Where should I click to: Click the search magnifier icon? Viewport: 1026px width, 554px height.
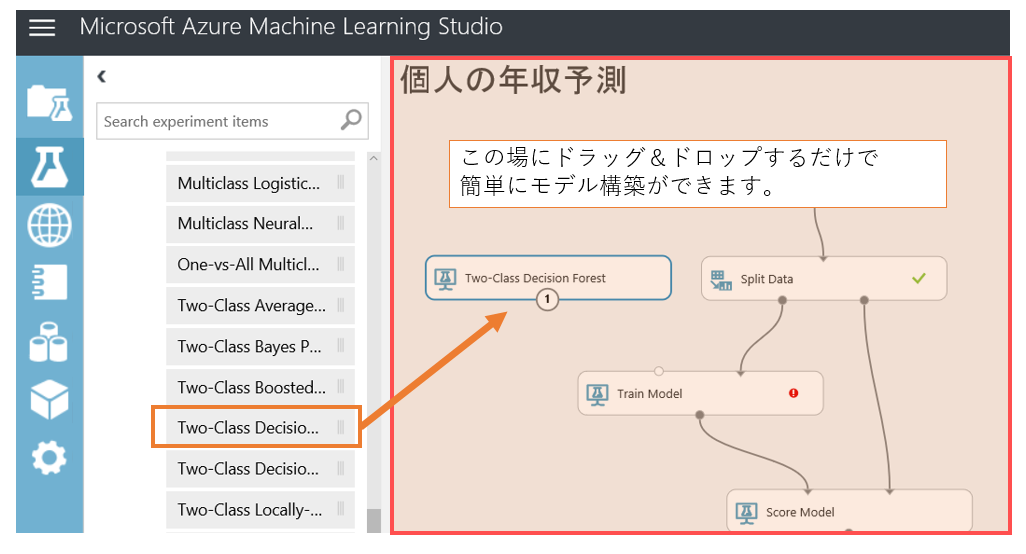click(x=351, y=120)
